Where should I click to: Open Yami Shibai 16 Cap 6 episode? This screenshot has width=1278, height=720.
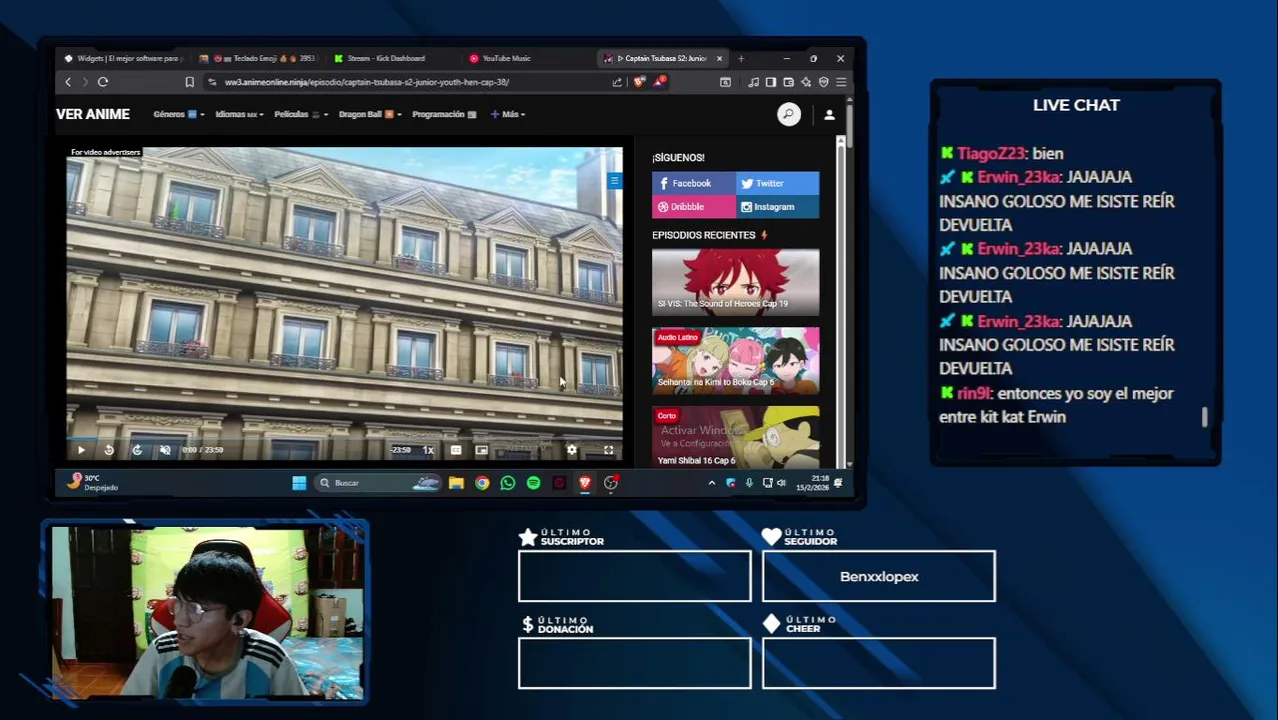(x=735, y=437)
